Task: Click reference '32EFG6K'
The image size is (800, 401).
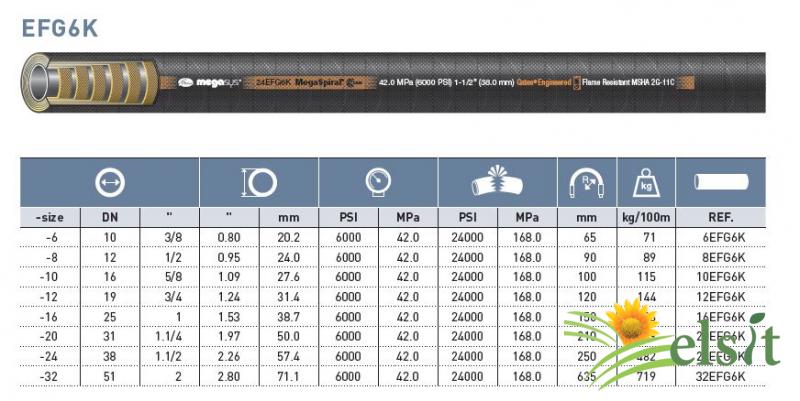Action: pos(721,377)
